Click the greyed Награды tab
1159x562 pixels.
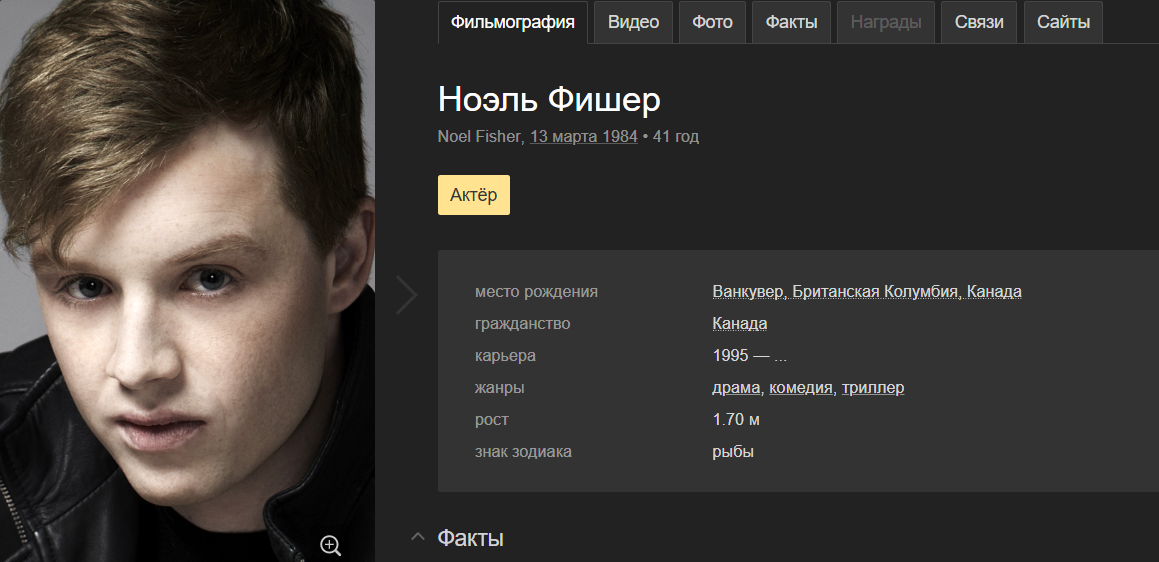(x=886, y=22)
